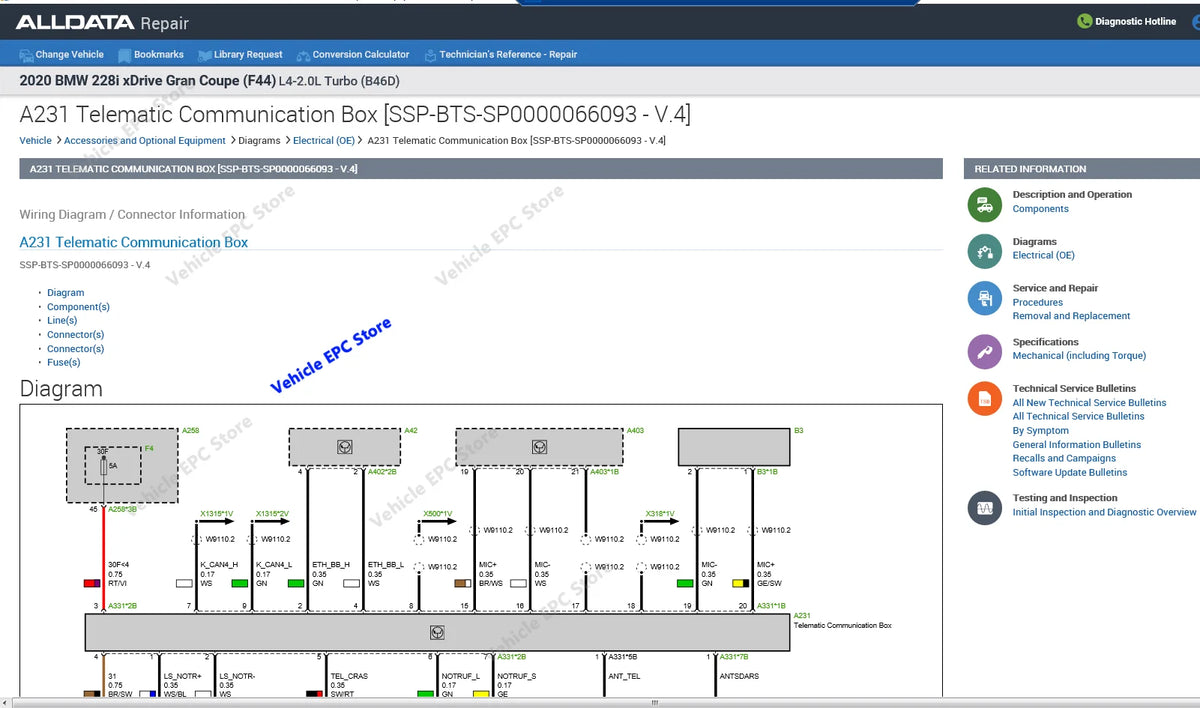Click the red RT/VI wire color swatch

point(91,583)
